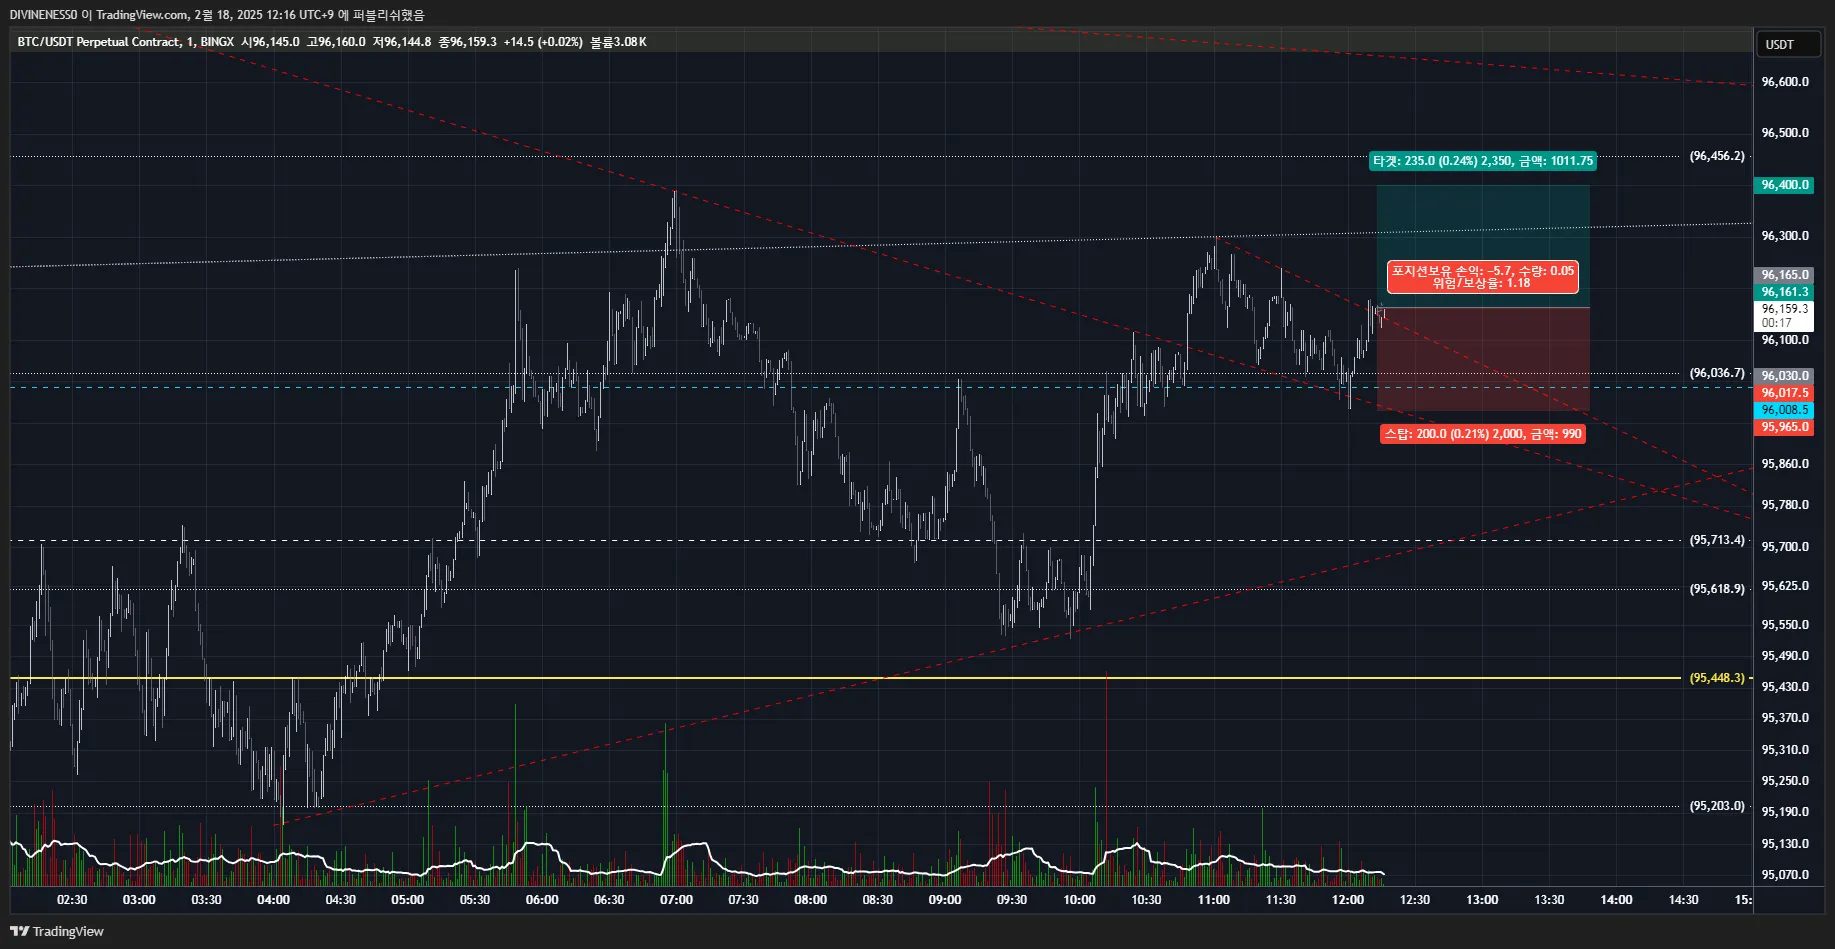Click the 95,550.0 price axis label
The width and height of the screenshot is (1835, 949).
coord(1785,625)
